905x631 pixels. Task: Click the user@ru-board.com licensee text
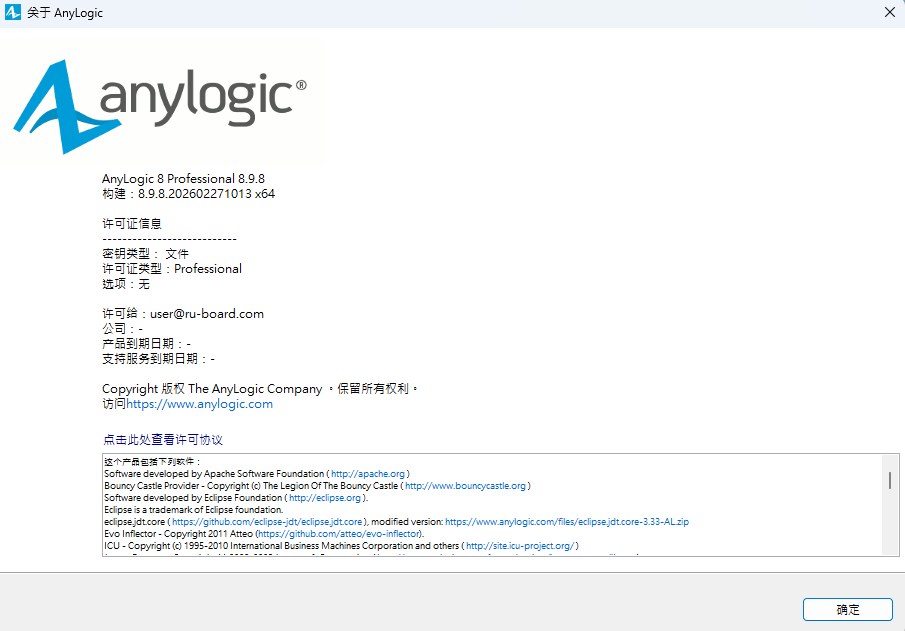[207, 314]
